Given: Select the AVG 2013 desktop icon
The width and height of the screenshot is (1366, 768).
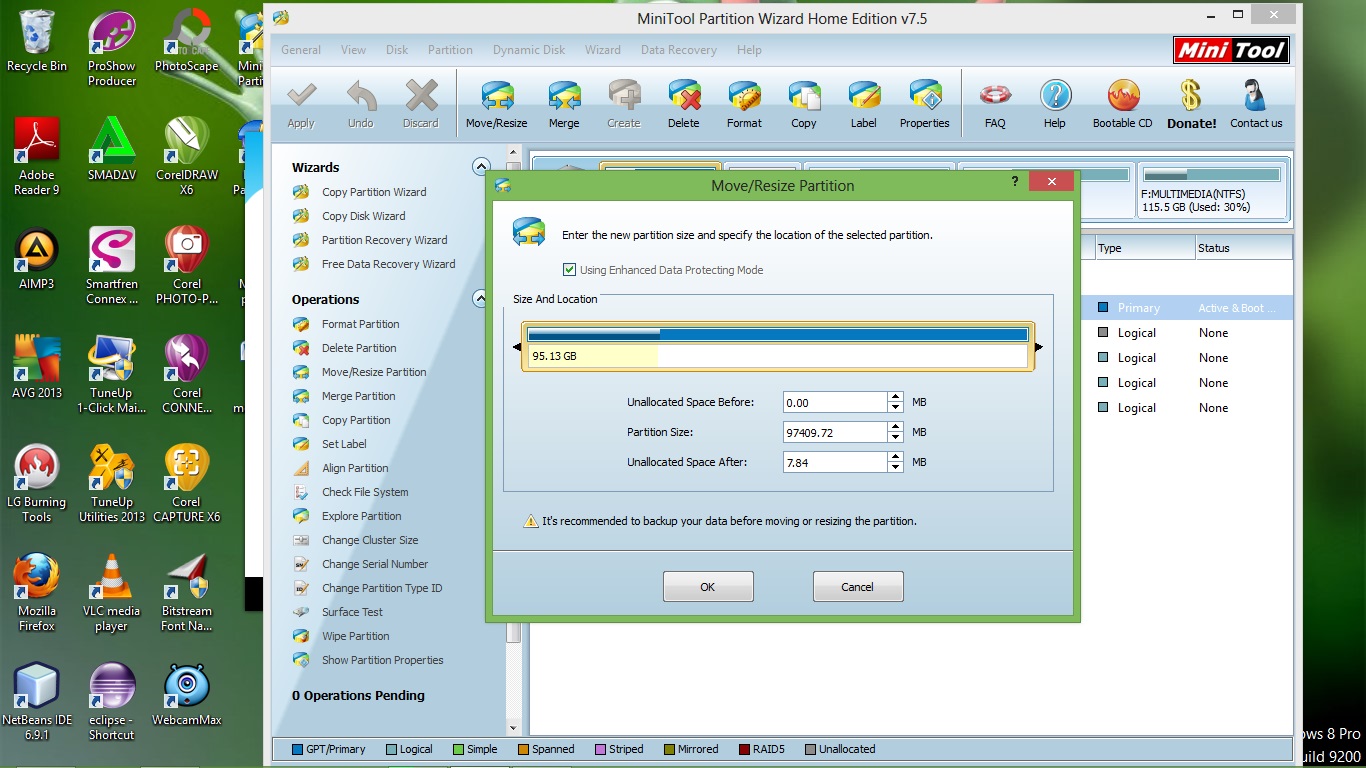Looking at the screenshot, I should 37,367.
